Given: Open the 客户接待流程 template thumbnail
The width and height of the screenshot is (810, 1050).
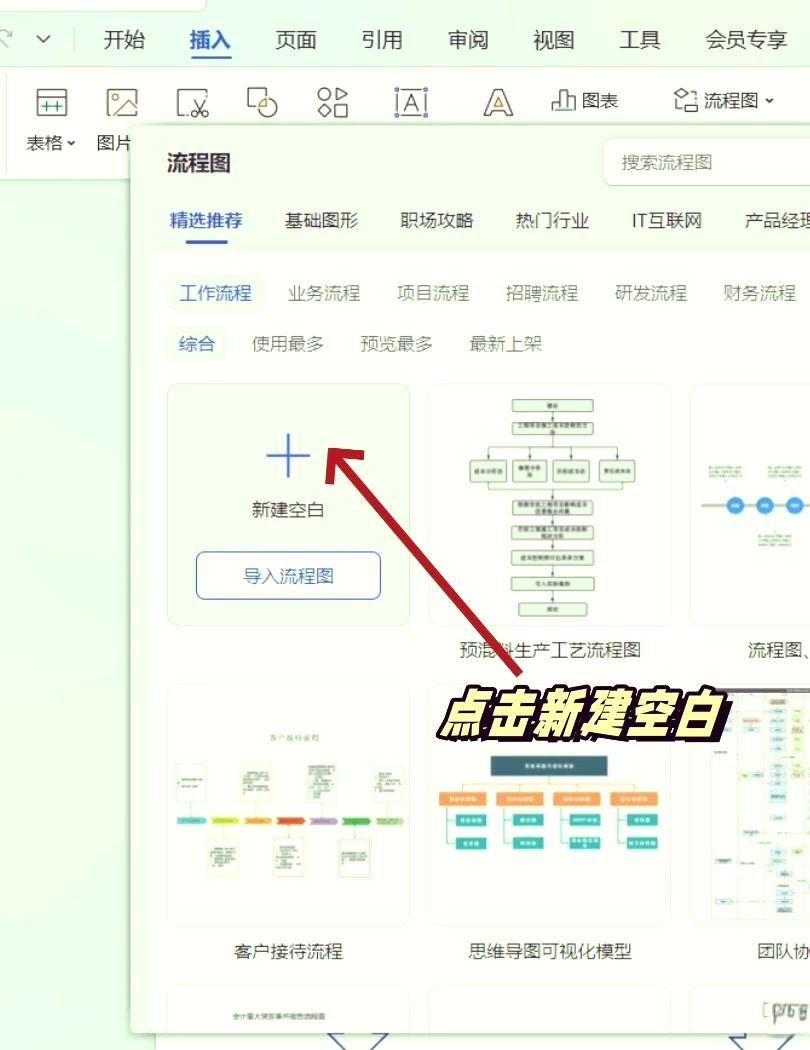Looking at the screenshot, I should tap(289, 805).
